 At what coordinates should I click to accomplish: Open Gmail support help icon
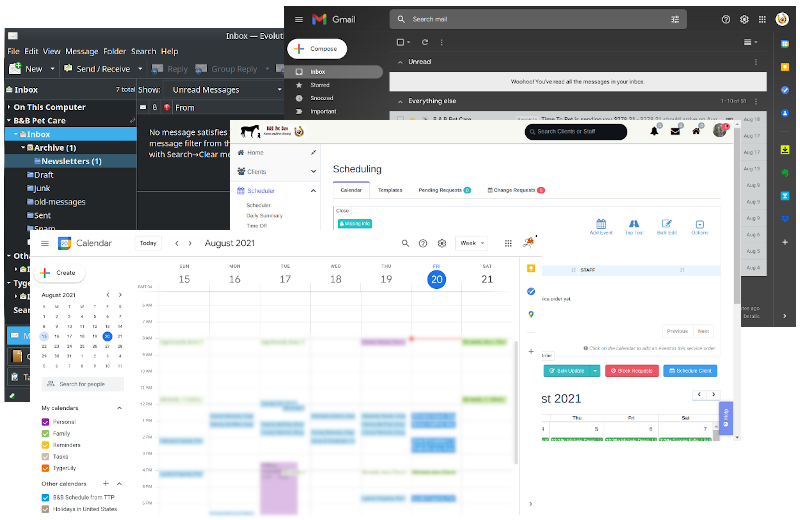point(726,19)
